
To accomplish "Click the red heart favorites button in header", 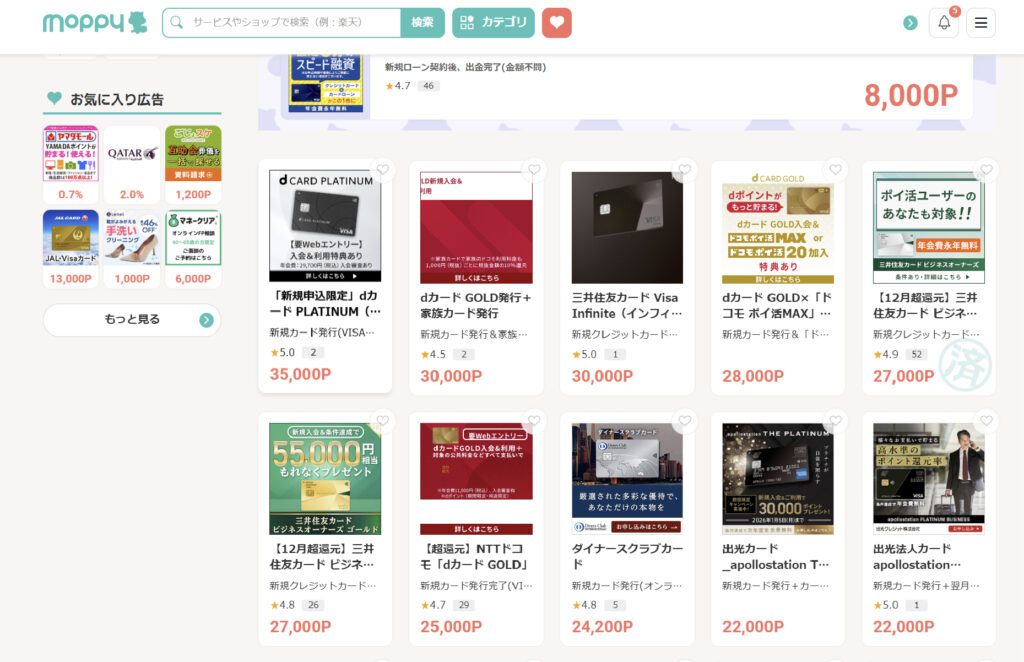I will point(557,22).
